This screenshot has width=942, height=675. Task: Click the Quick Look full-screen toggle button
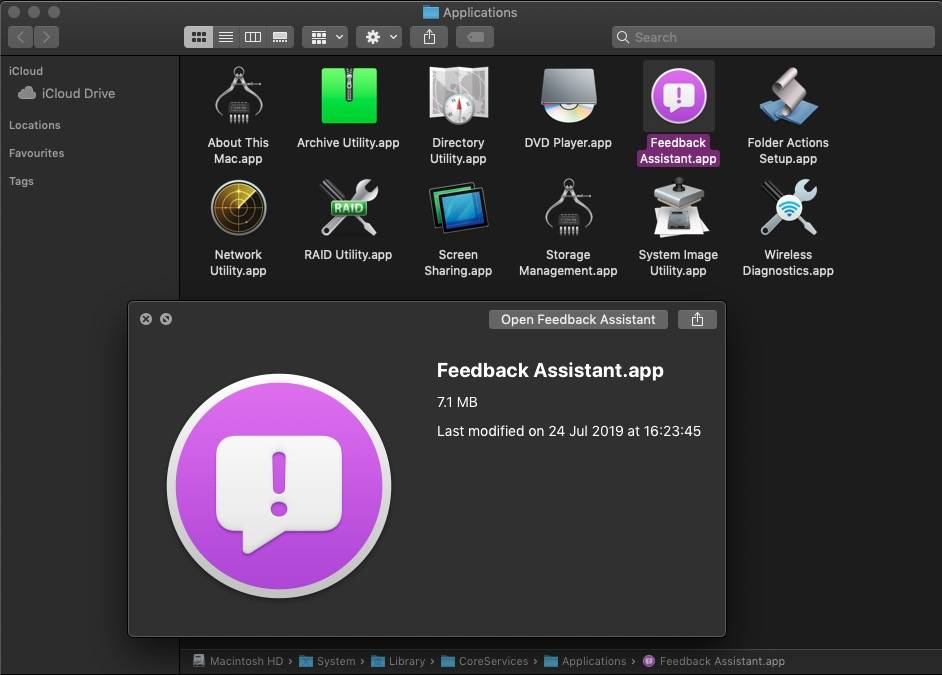166,319
